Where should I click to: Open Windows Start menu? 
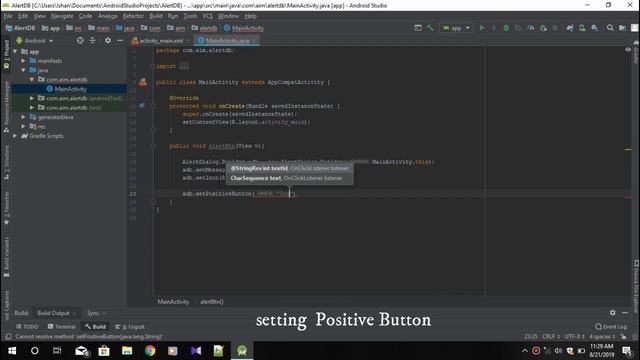click(12, 351)
